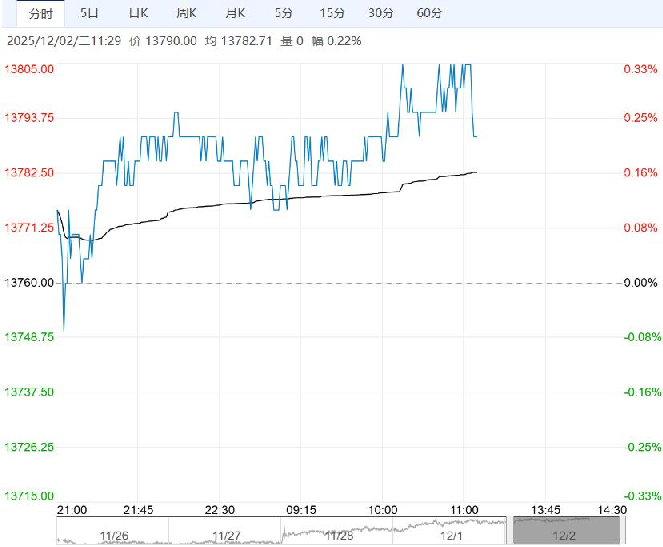
Task: Open the 60分 hourly interval tab
Action: (x=428, y=13)
